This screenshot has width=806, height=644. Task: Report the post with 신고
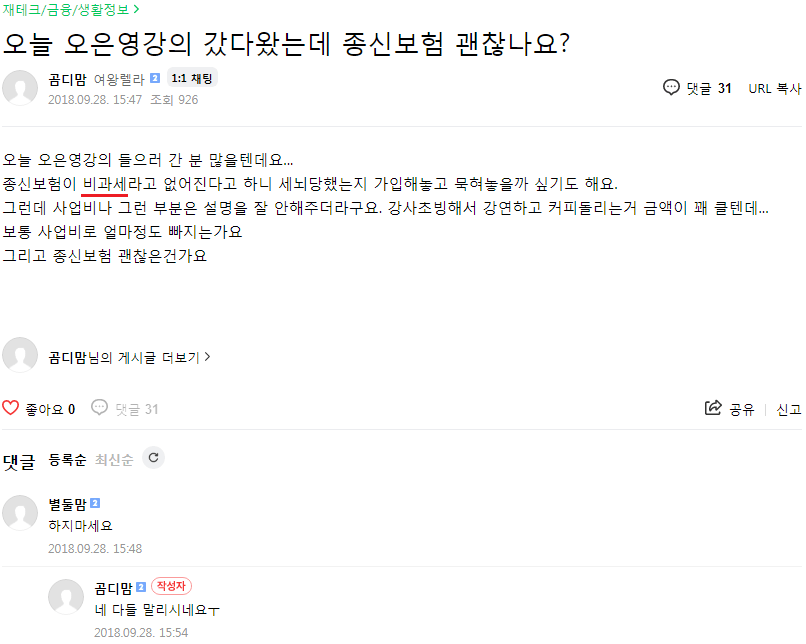(789, 409)
